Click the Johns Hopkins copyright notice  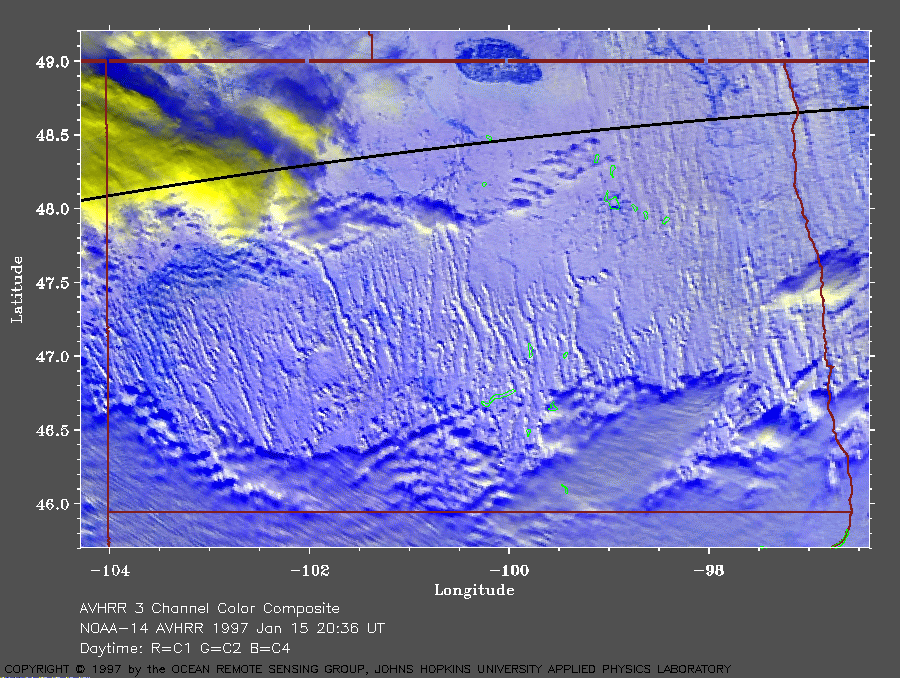click(367, 669)
